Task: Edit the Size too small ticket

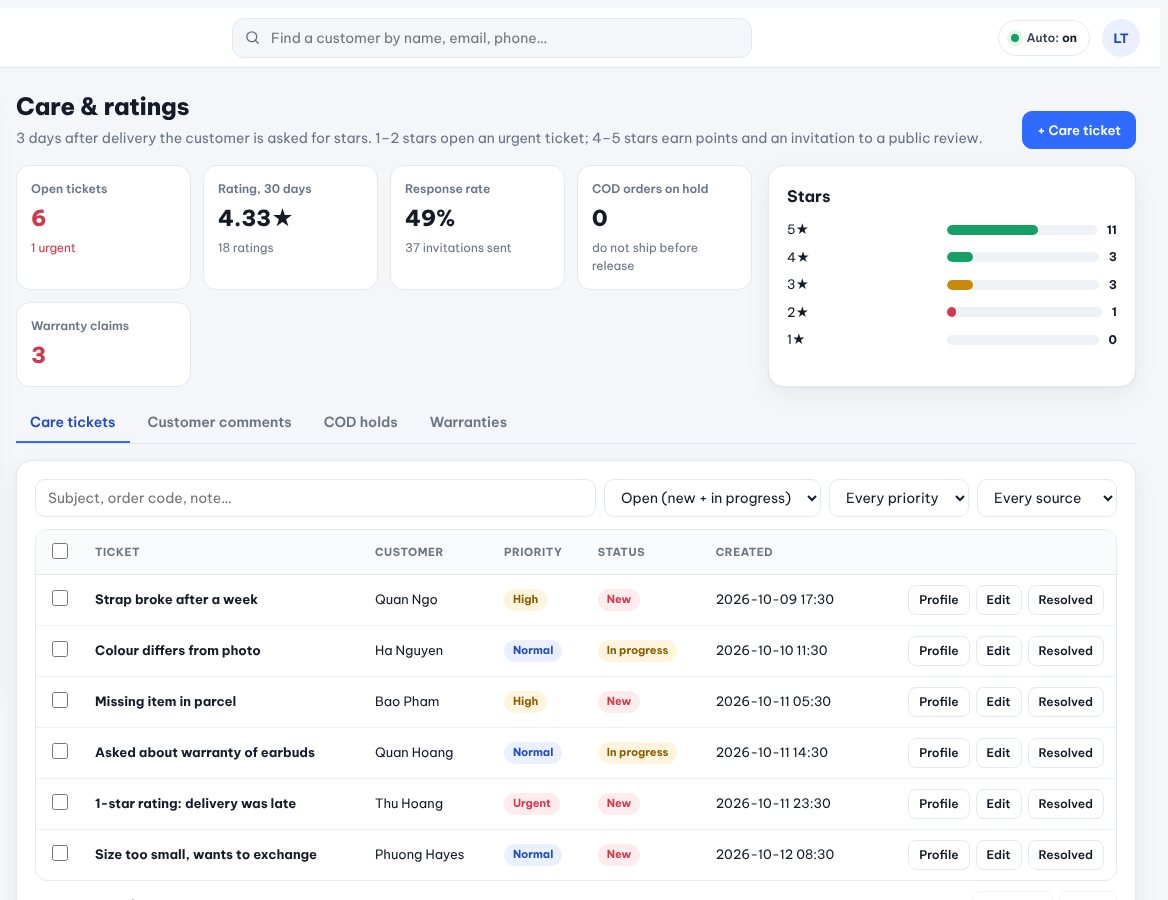Action: click(x=998, y=855)
